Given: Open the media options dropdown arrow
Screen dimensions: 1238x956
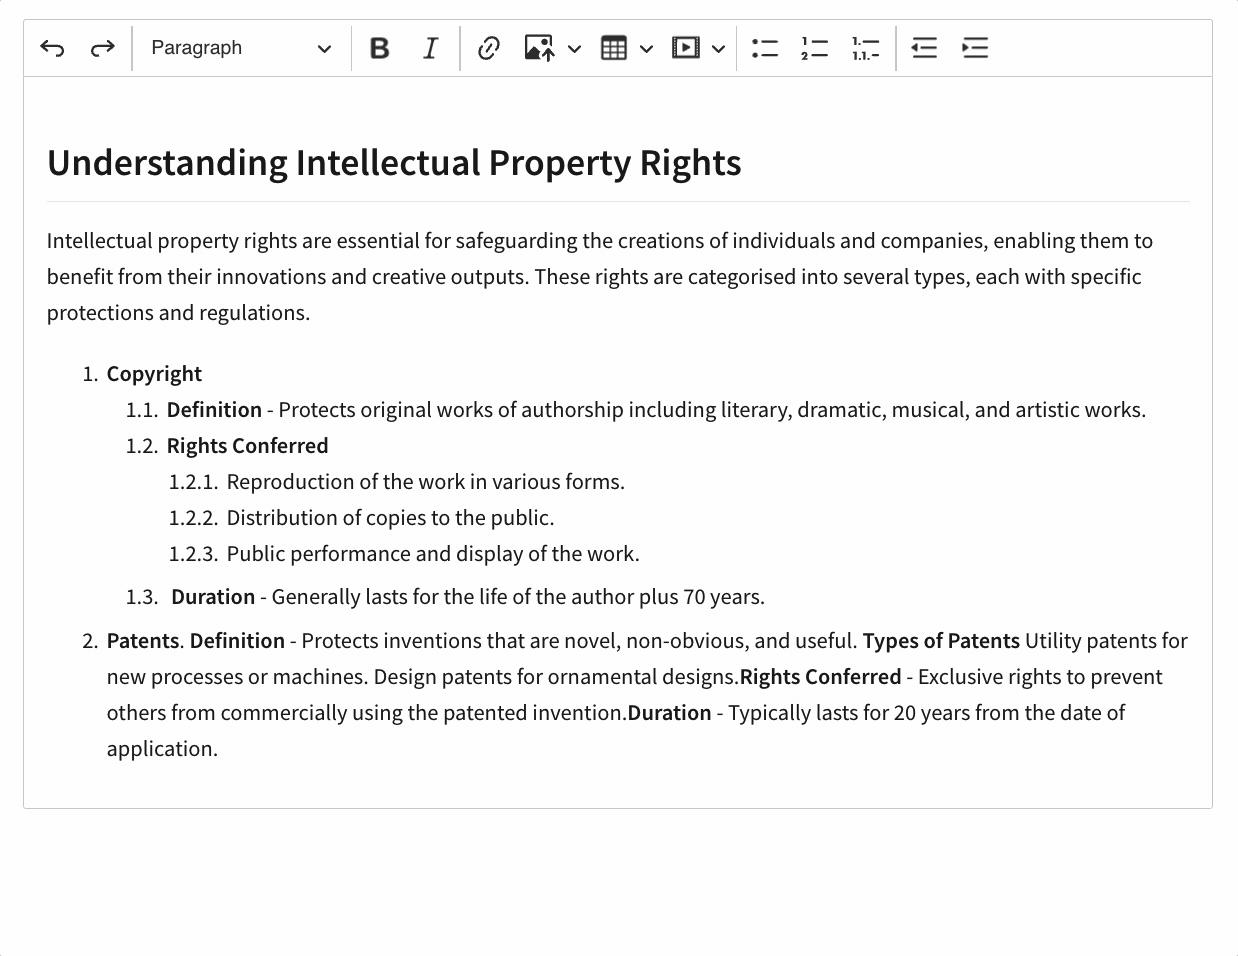Looking at the screenshot, I should [x=718, y=48].
